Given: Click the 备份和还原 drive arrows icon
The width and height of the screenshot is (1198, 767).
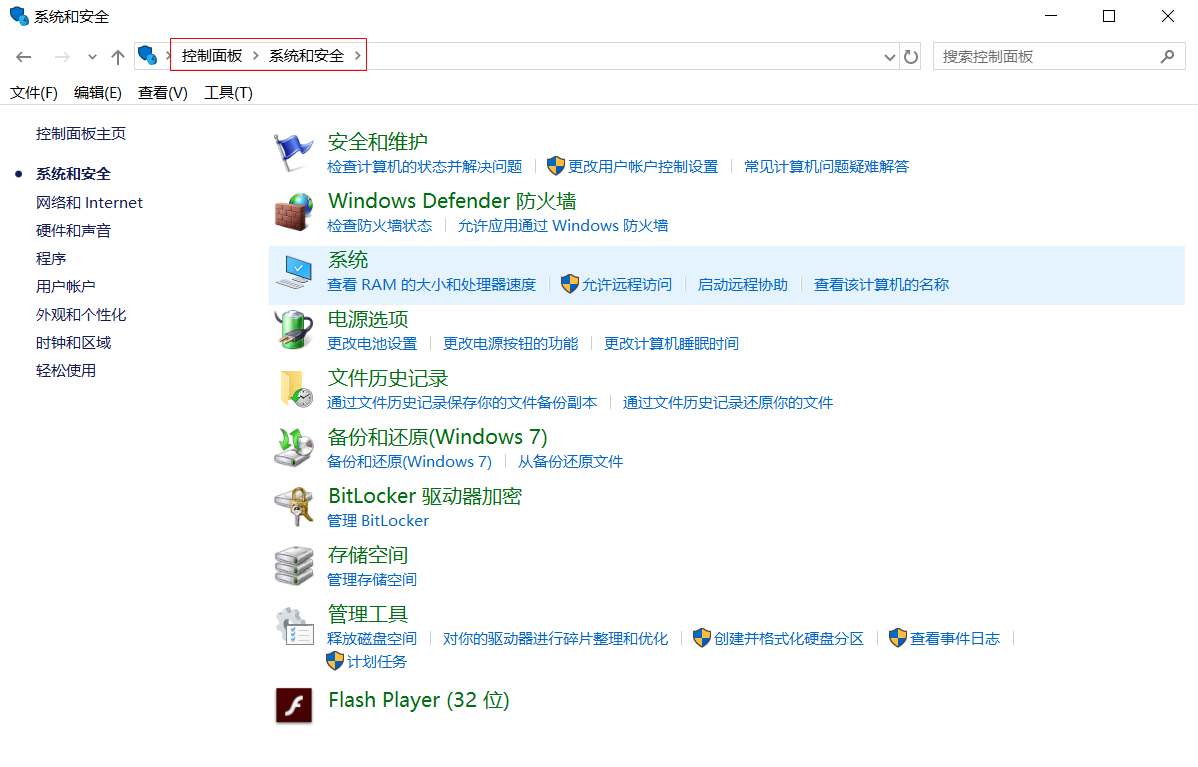Looking at the screenshot, I should [x=294, y=448].
